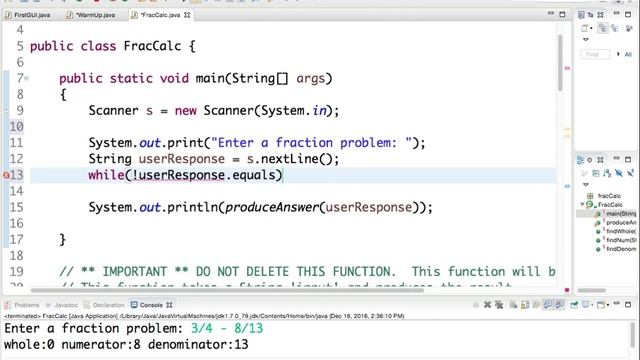Click the editor horizontal scrollbar
This screenshot has width=640, height=360.
[227, 290]
